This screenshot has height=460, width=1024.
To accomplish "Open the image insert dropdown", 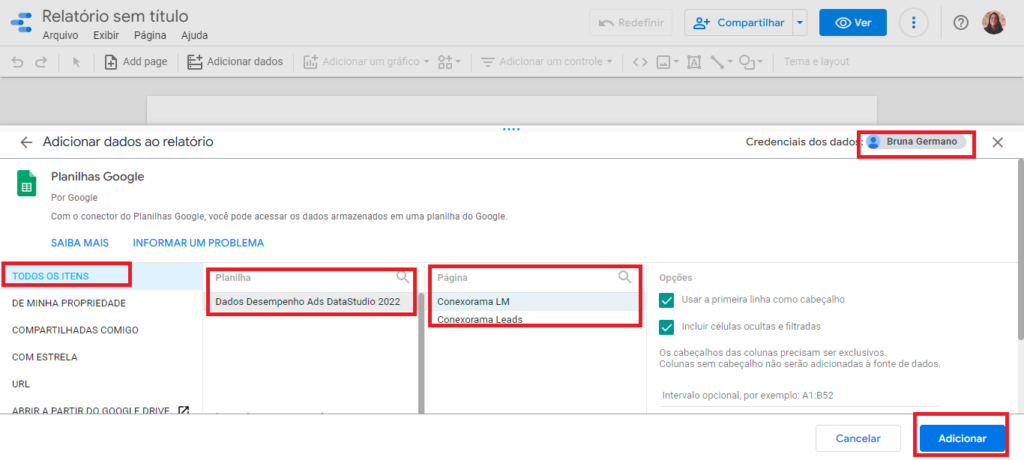I will tap(667, 62).
